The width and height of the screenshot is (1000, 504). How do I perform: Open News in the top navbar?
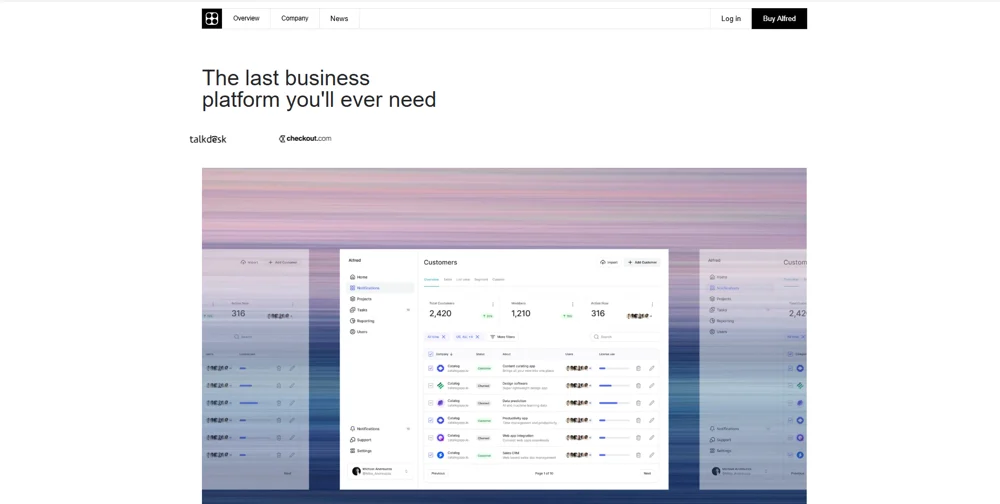pos(339,19)
